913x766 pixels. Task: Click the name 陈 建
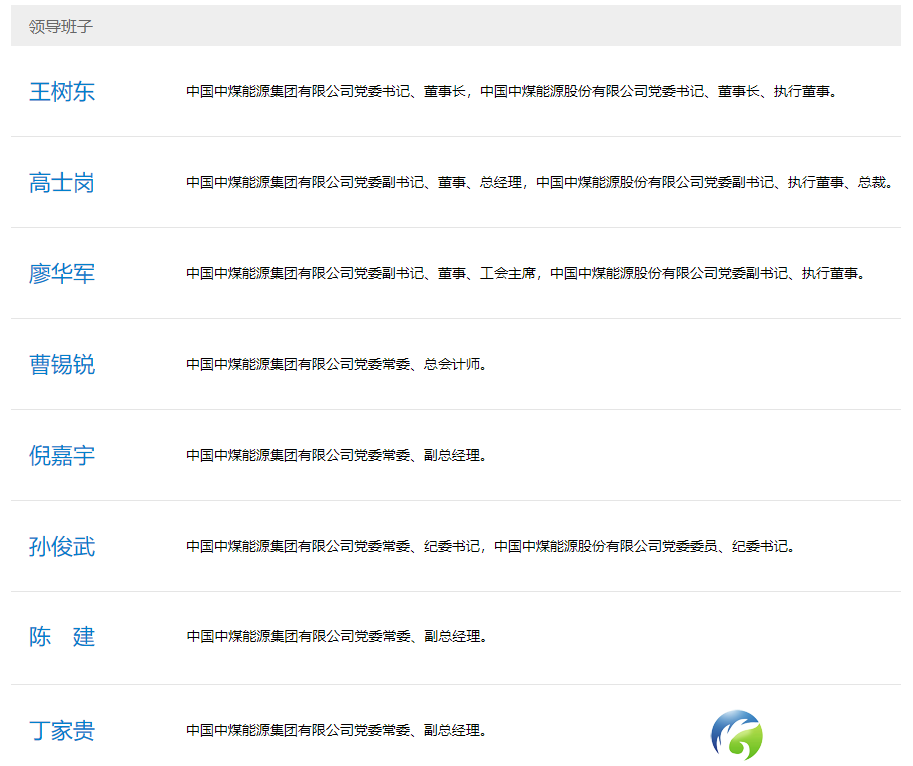pos(62,637)
